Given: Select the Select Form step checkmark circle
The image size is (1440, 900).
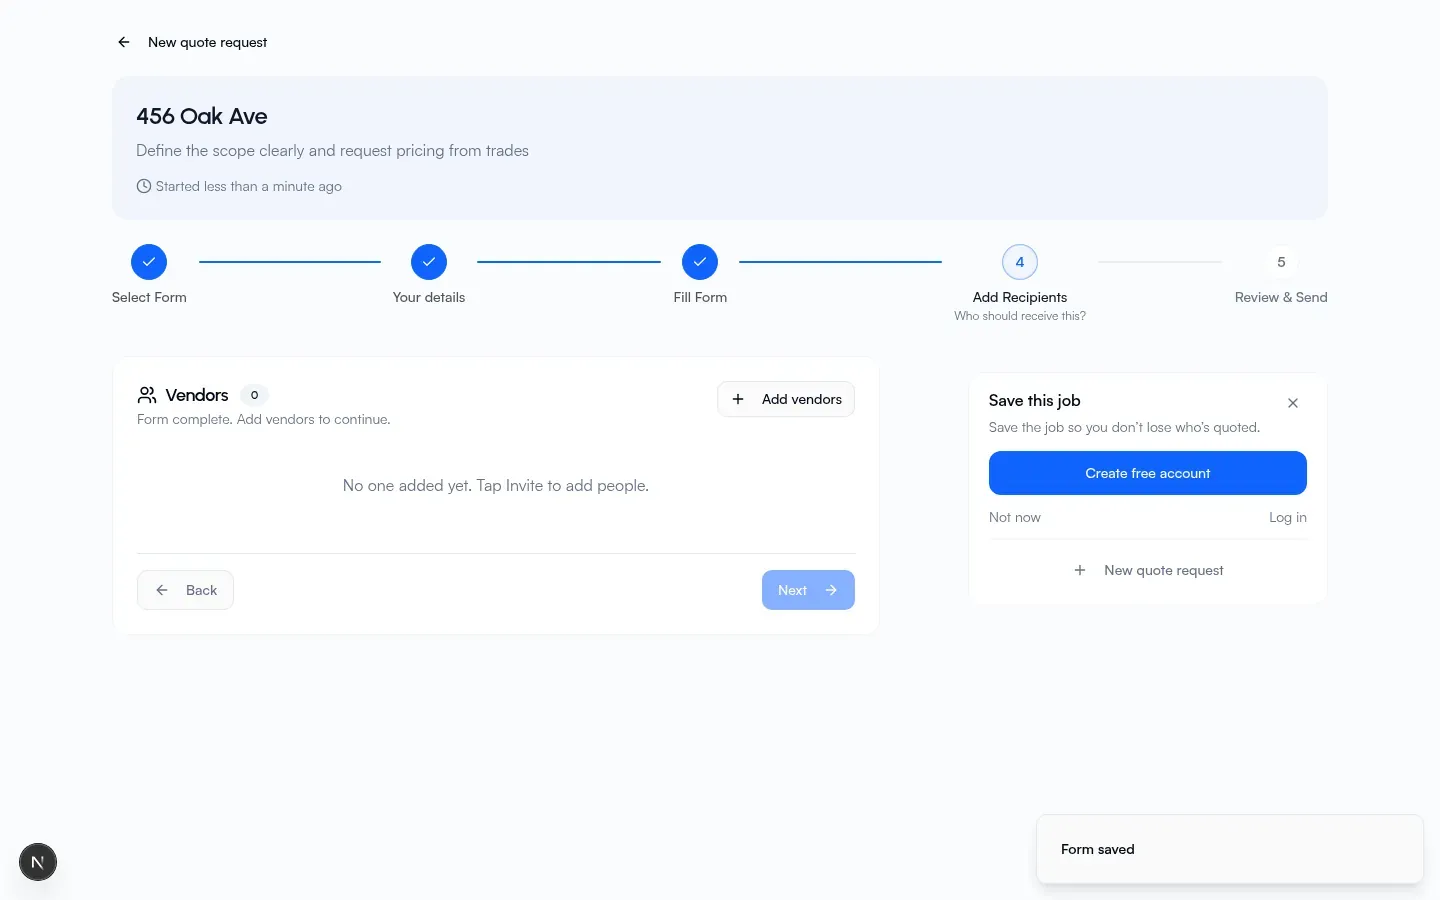Looking at the screenshot, I should [x=149, y=262].
